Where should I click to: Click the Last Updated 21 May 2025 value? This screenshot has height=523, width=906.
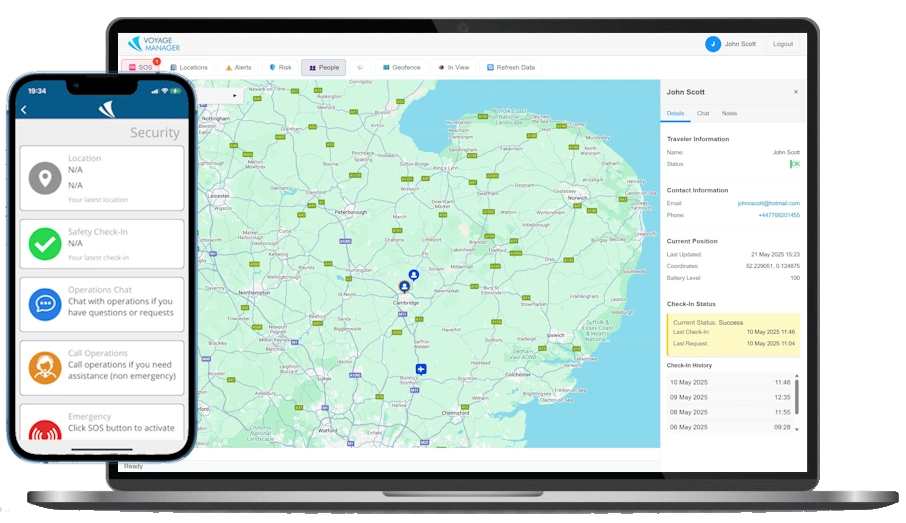point(775,255)
